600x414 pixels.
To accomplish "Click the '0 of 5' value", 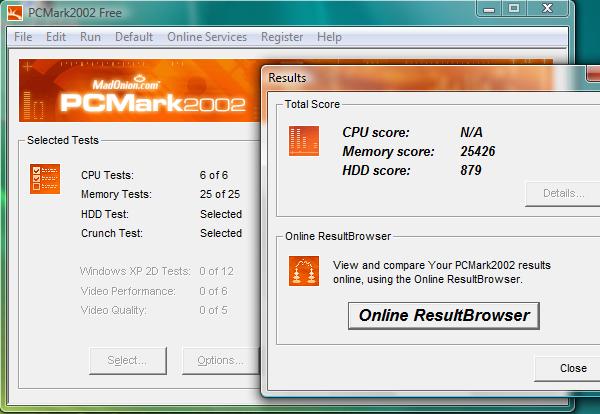I will coord(213,310).
